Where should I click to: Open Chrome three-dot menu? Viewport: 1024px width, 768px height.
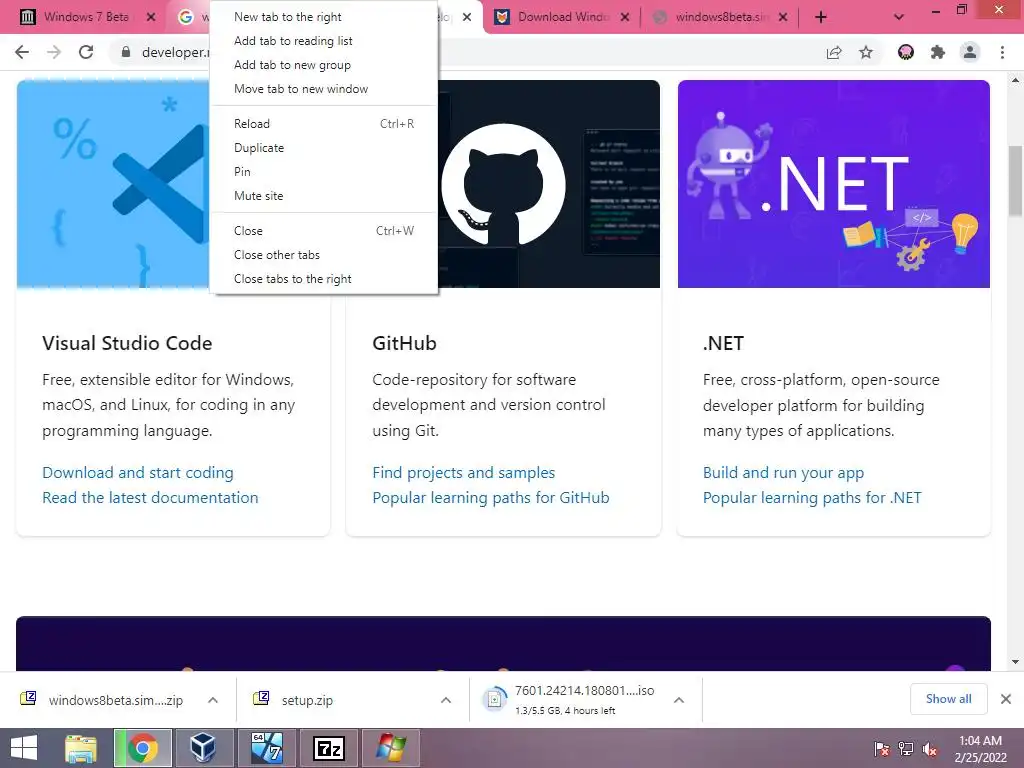(1002, 52)
